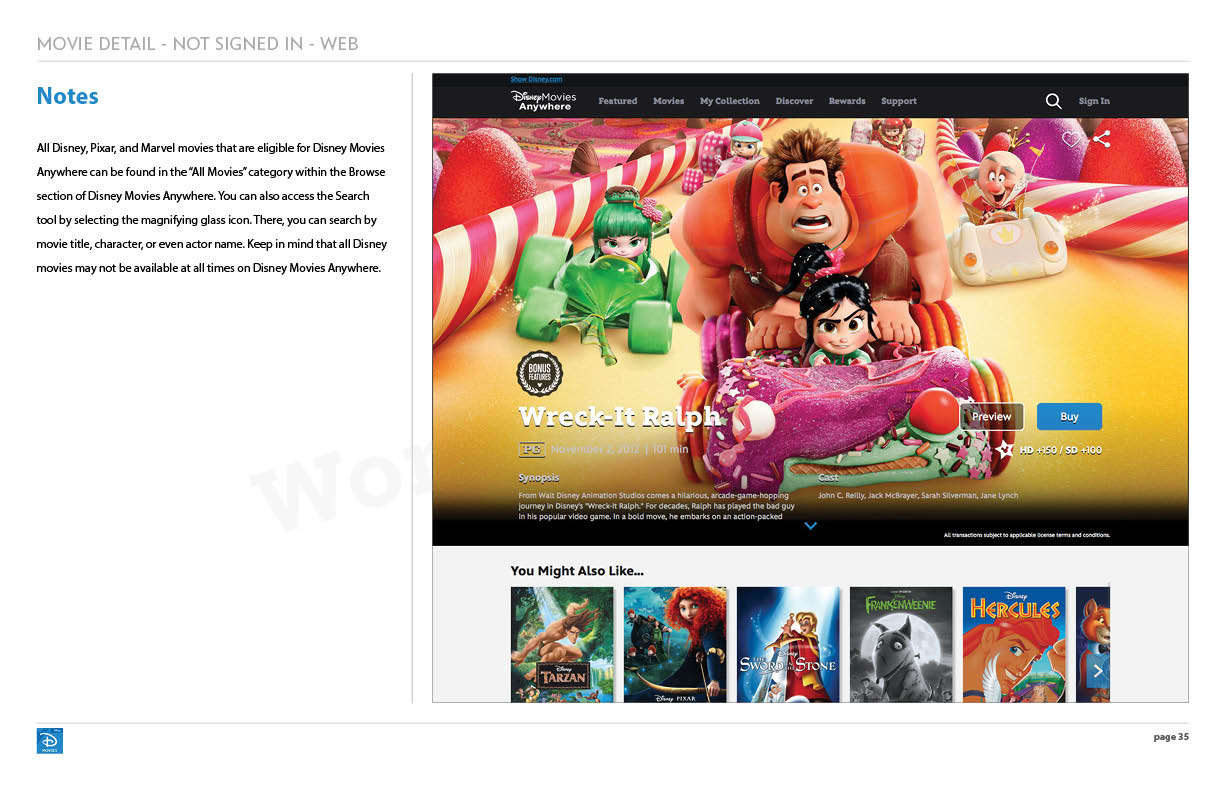This screenshot has height=792, width=1224.
Task: Click the Synopsis heading
Action: [539, 478]
